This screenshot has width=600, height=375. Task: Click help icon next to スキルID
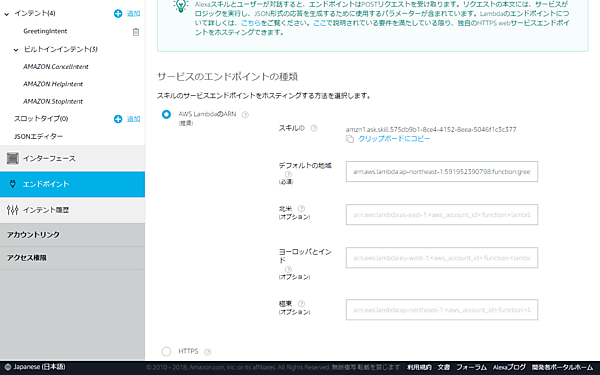tap(314, 128)
